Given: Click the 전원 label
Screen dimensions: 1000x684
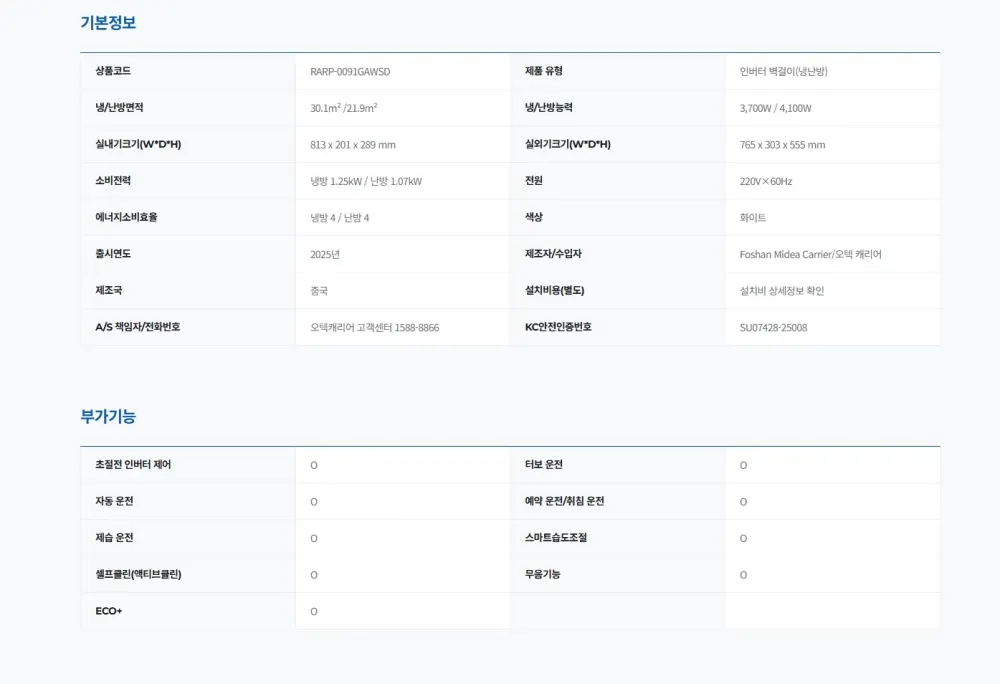Looking at the screenshot, I should pos(534,180).
